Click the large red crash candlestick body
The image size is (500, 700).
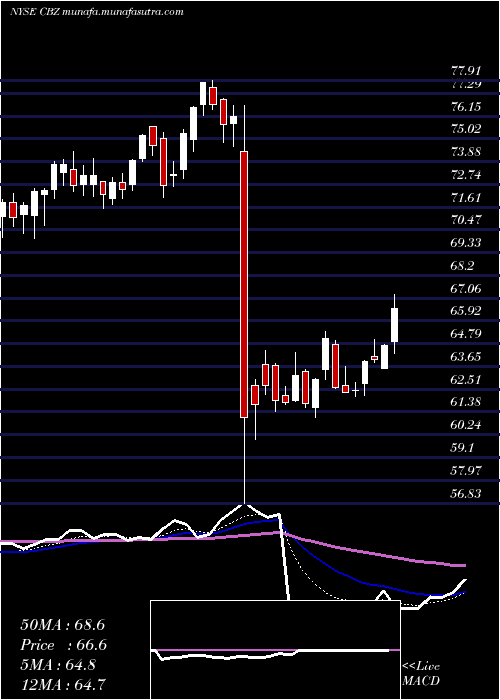(x=244, y=284)
